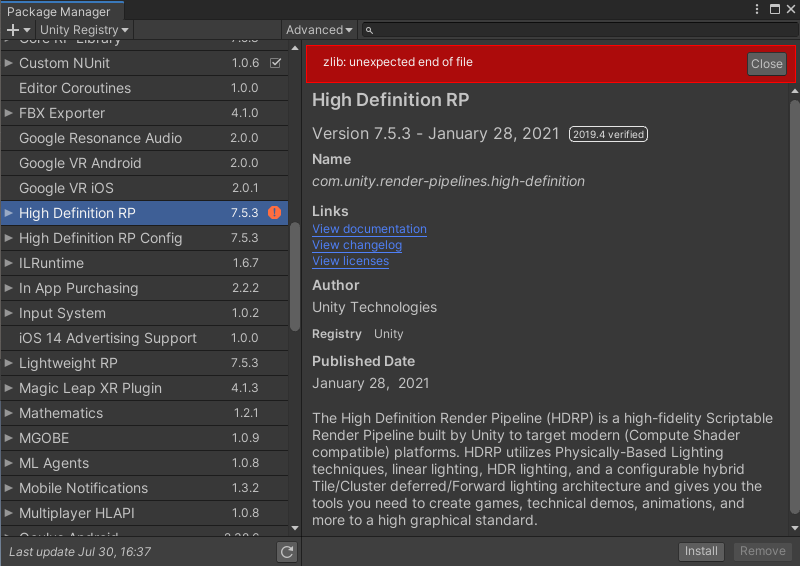Image resolution: width=800 pixels, height=566 pixels.
Task: Expand the In App Purchasing arrow
Action: tap(8, 288)
